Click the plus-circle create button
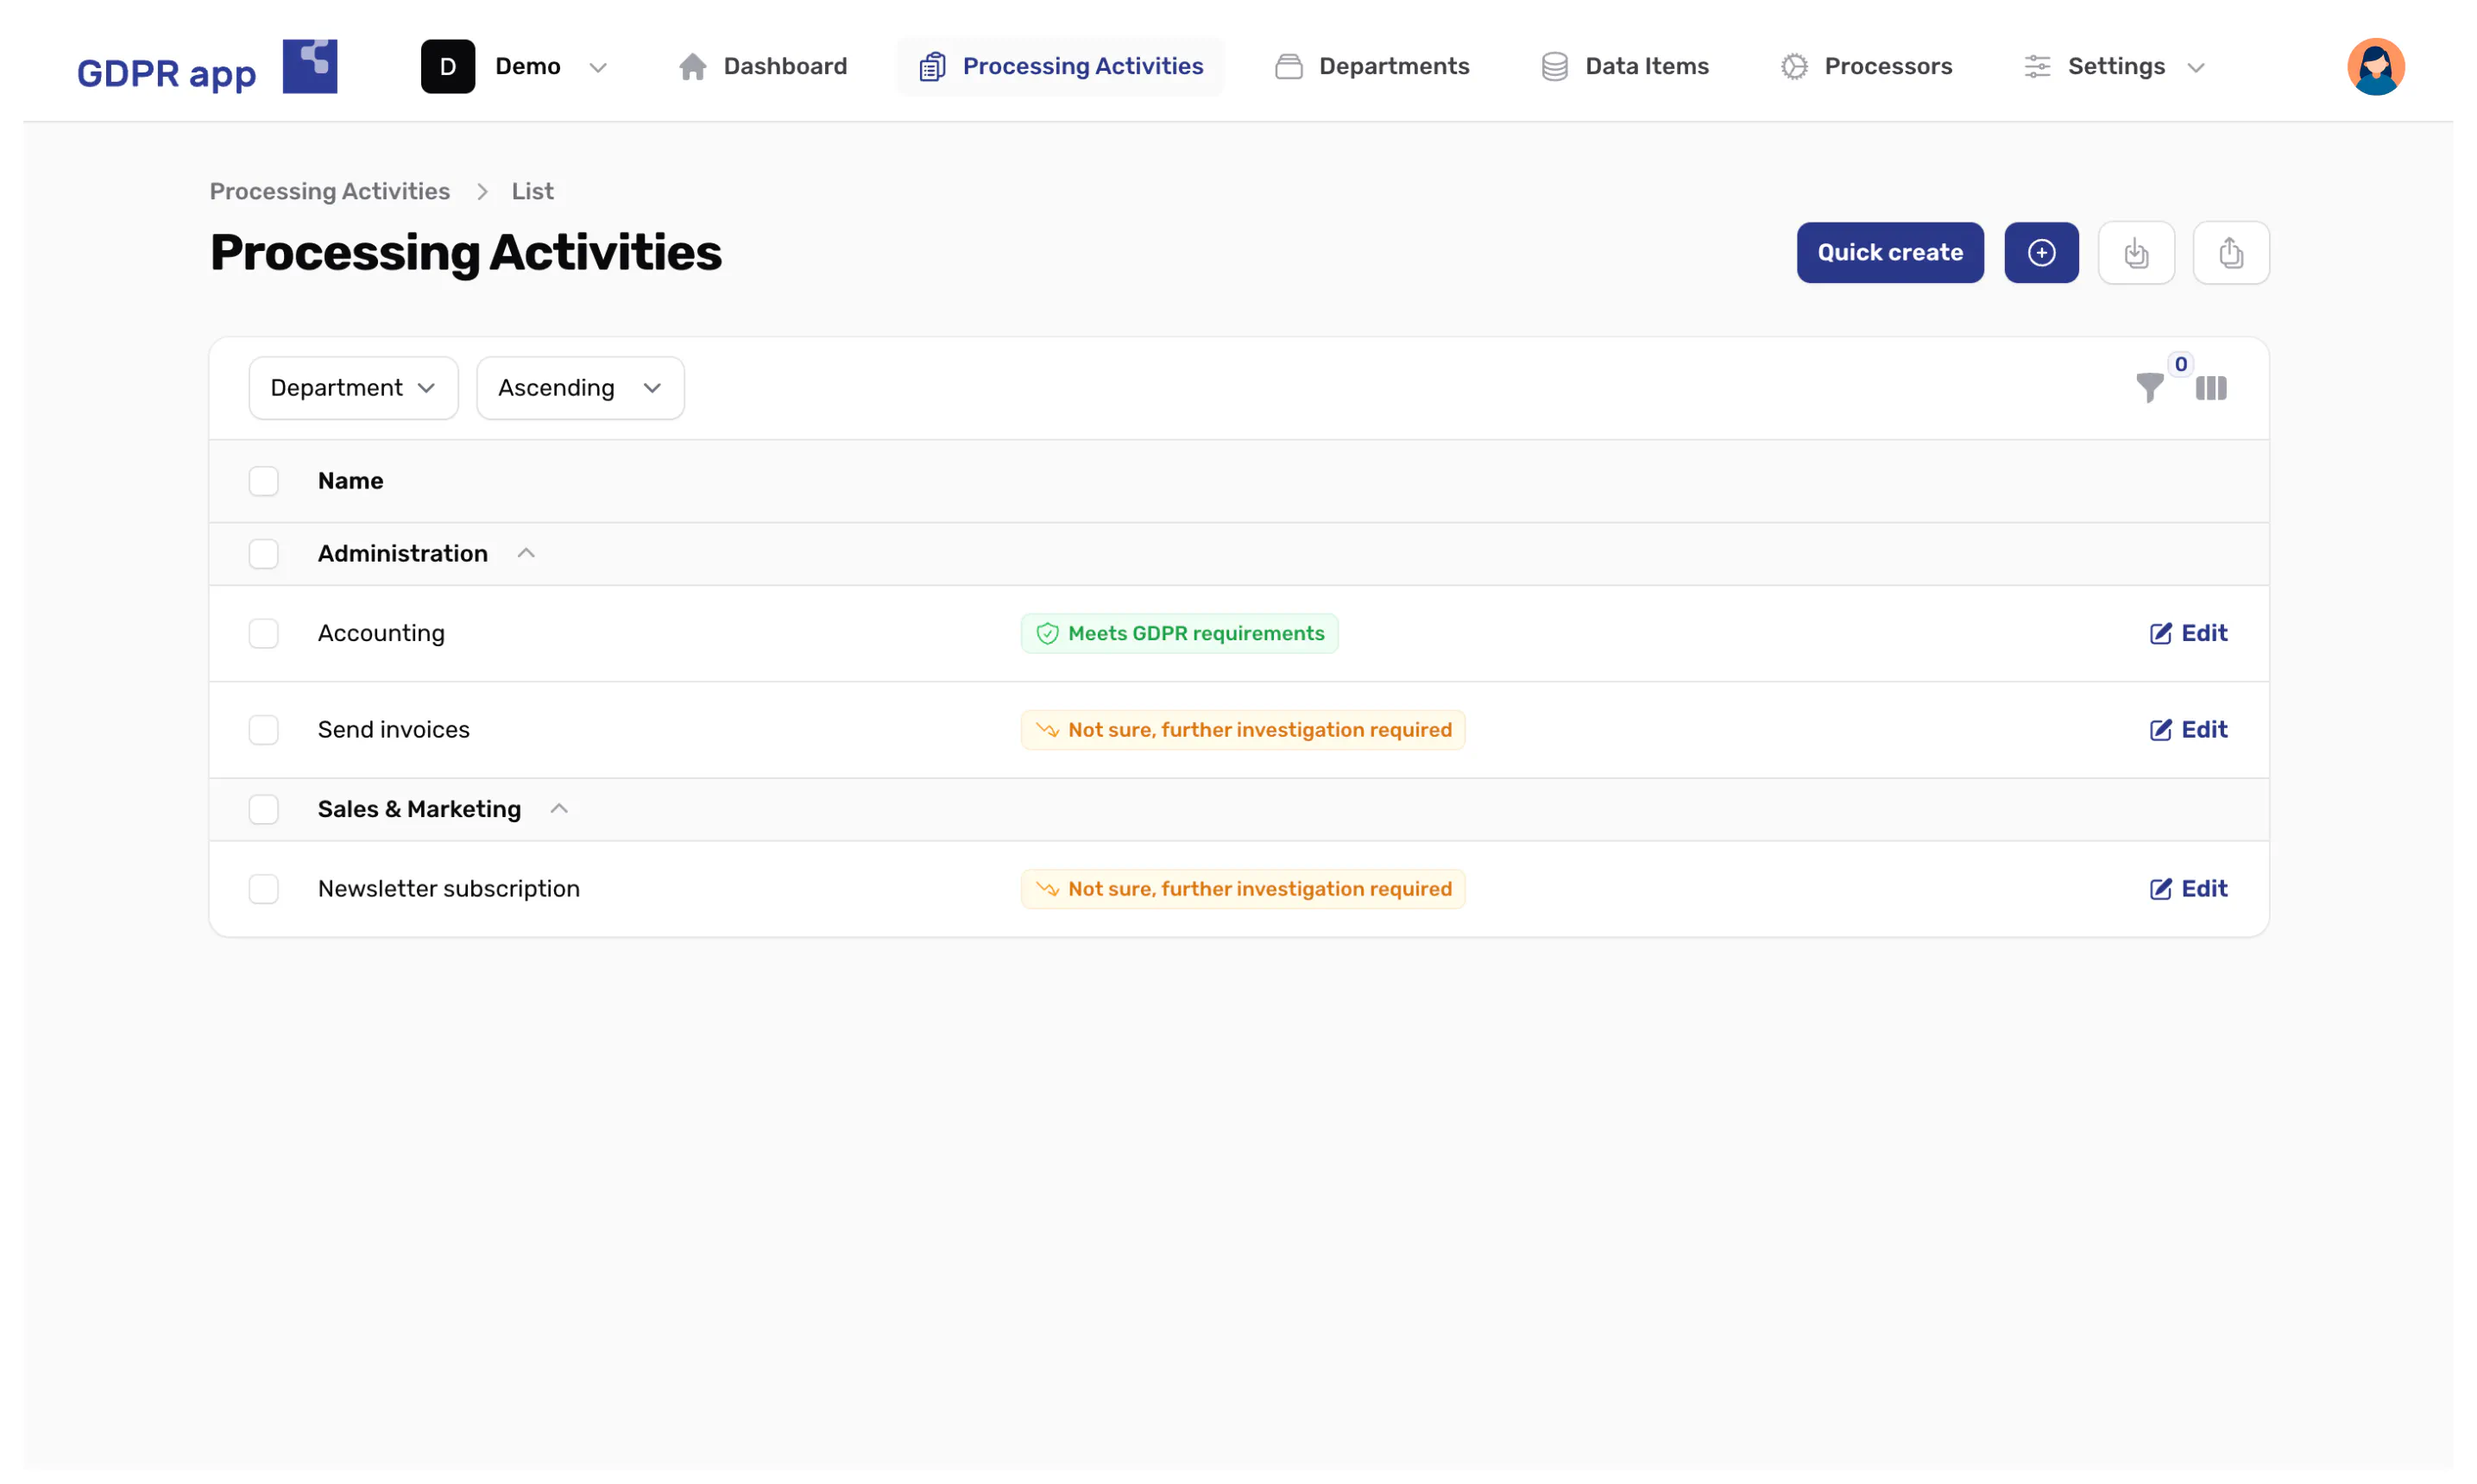The height and width of the screenshot is (1484, 2477). 2041,253
